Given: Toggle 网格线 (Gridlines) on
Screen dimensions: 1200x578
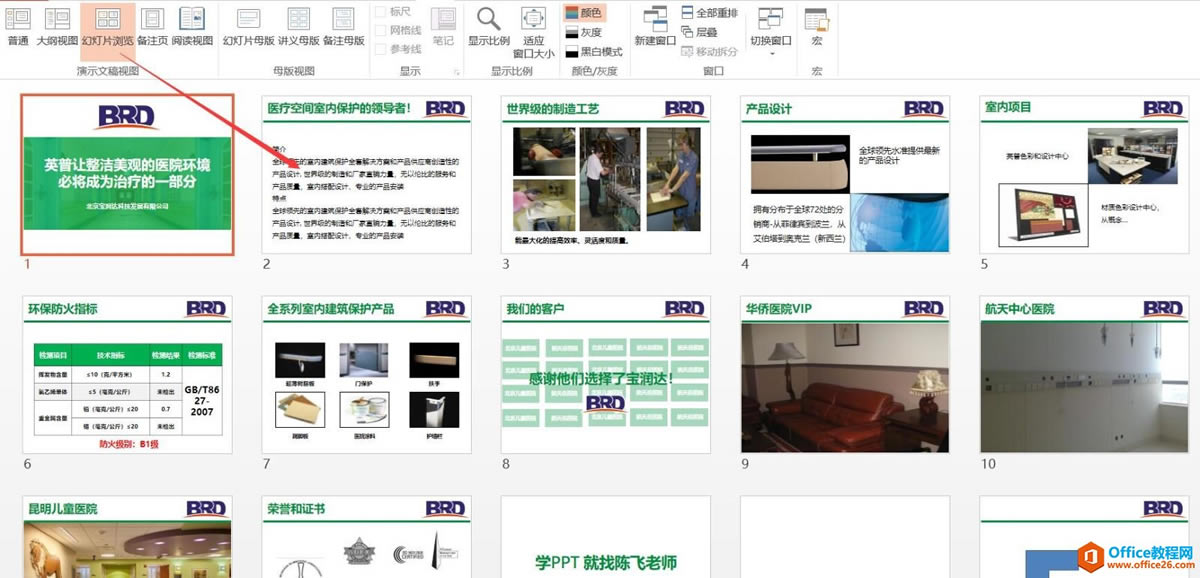Looking at the screenshot, I should pos(380,29).
